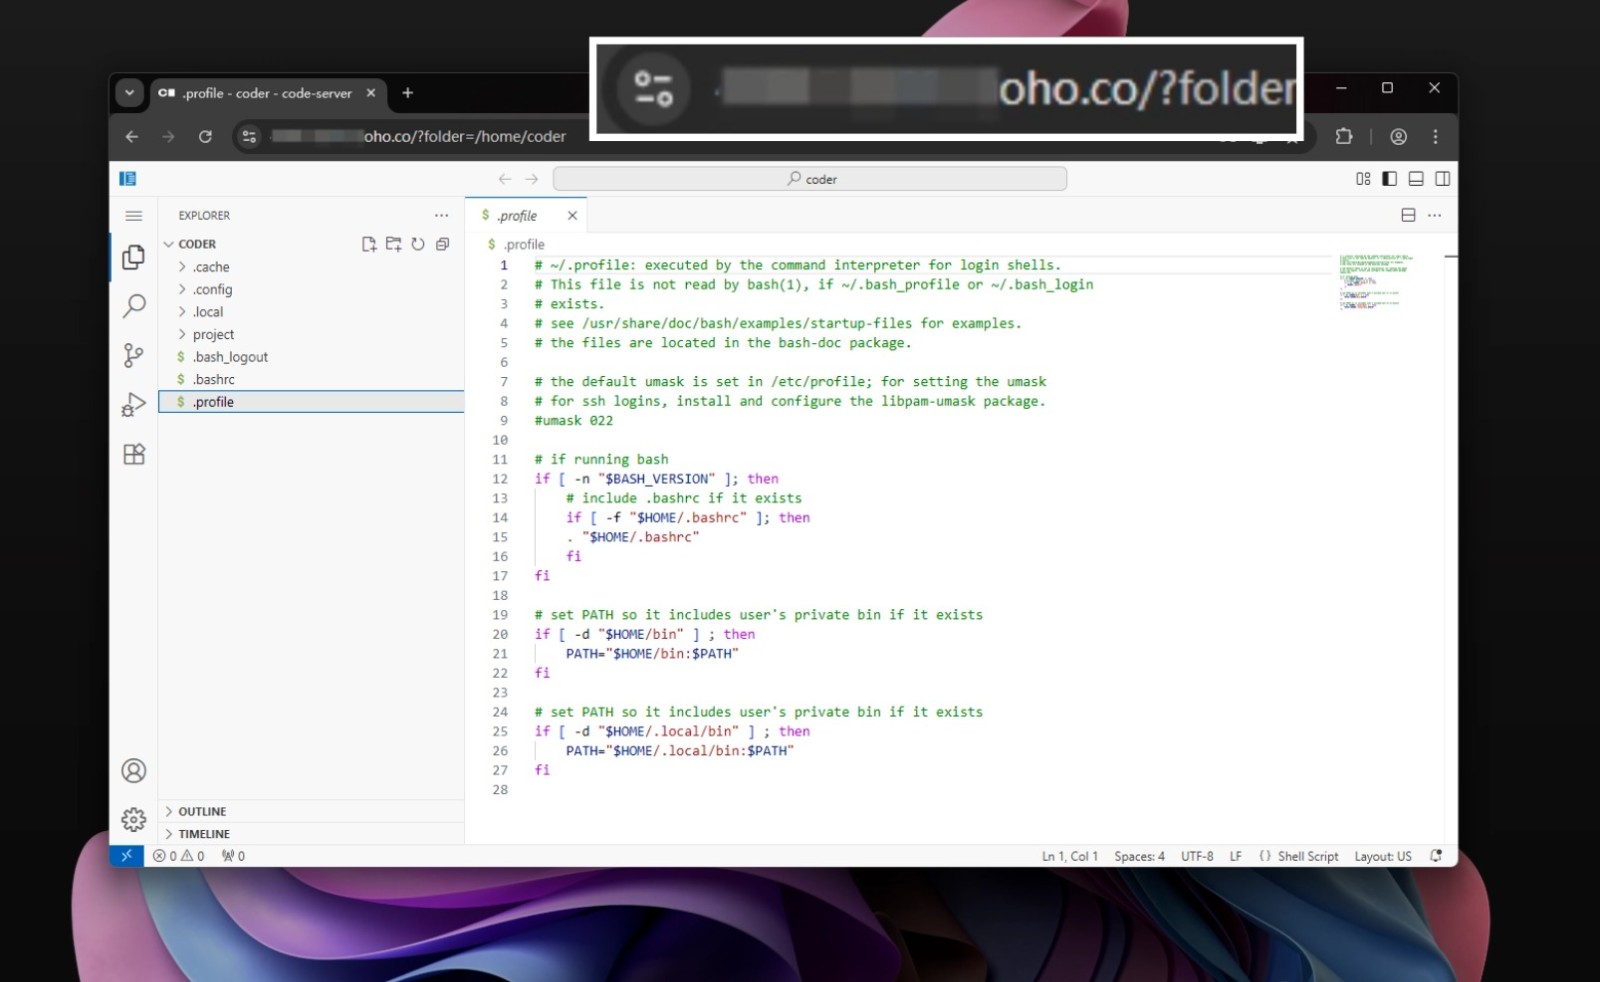Open the Run and Debug view
The width and height of the screenshot is (1600, 982).
point(134,405)
